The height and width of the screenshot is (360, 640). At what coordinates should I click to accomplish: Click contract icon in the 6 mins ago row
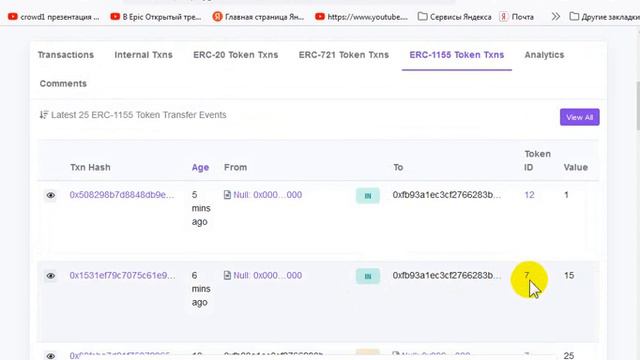227,276
